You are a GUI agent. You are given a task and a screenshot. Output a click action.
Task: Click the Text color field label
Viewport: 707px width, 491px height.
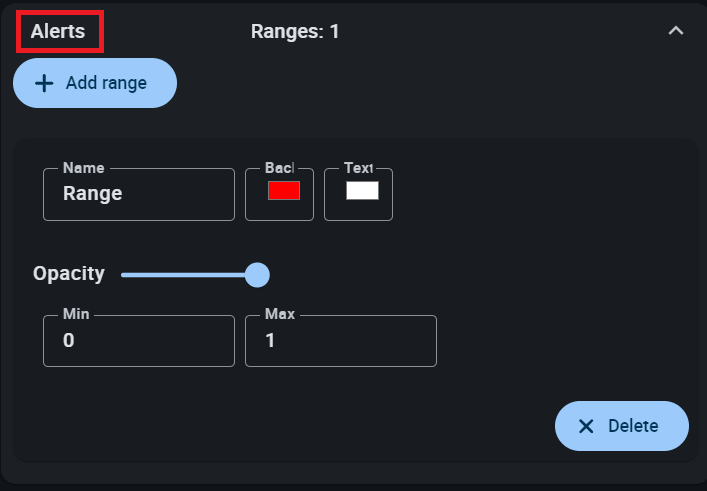[358, 168]
